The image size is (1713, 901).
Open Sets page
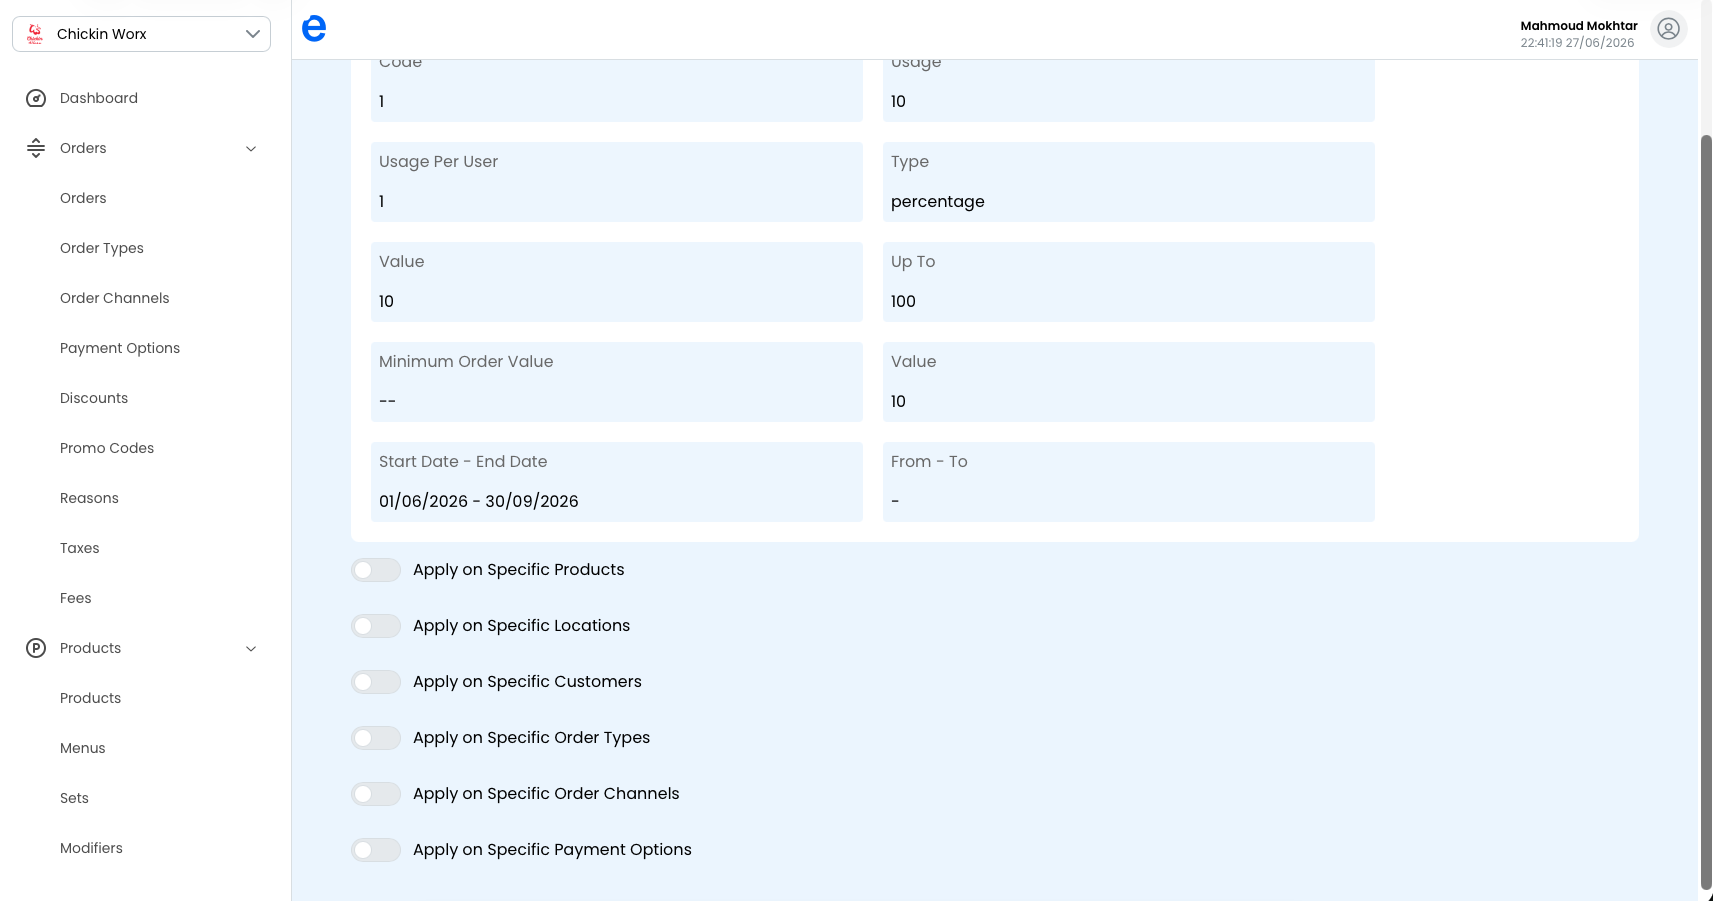(74, 798)
